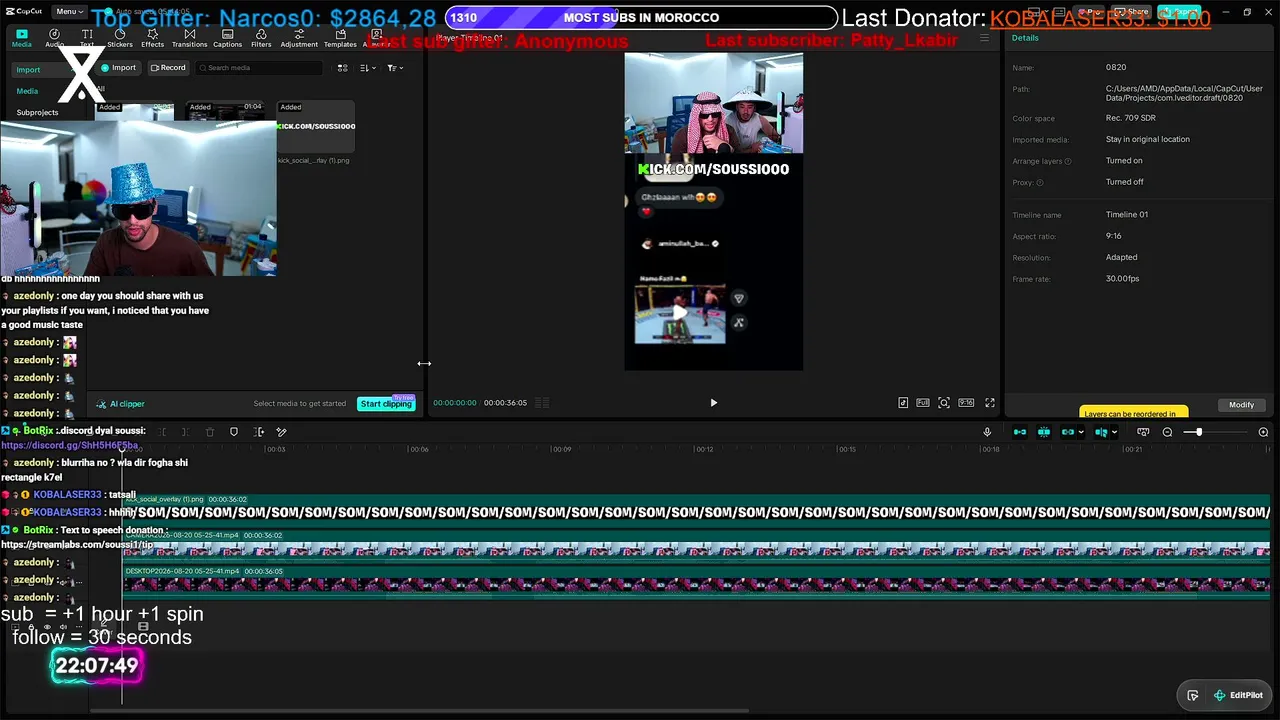Open the media filter dropdown
Viewport: 1280px width, 720px height.
click(395, 68)
